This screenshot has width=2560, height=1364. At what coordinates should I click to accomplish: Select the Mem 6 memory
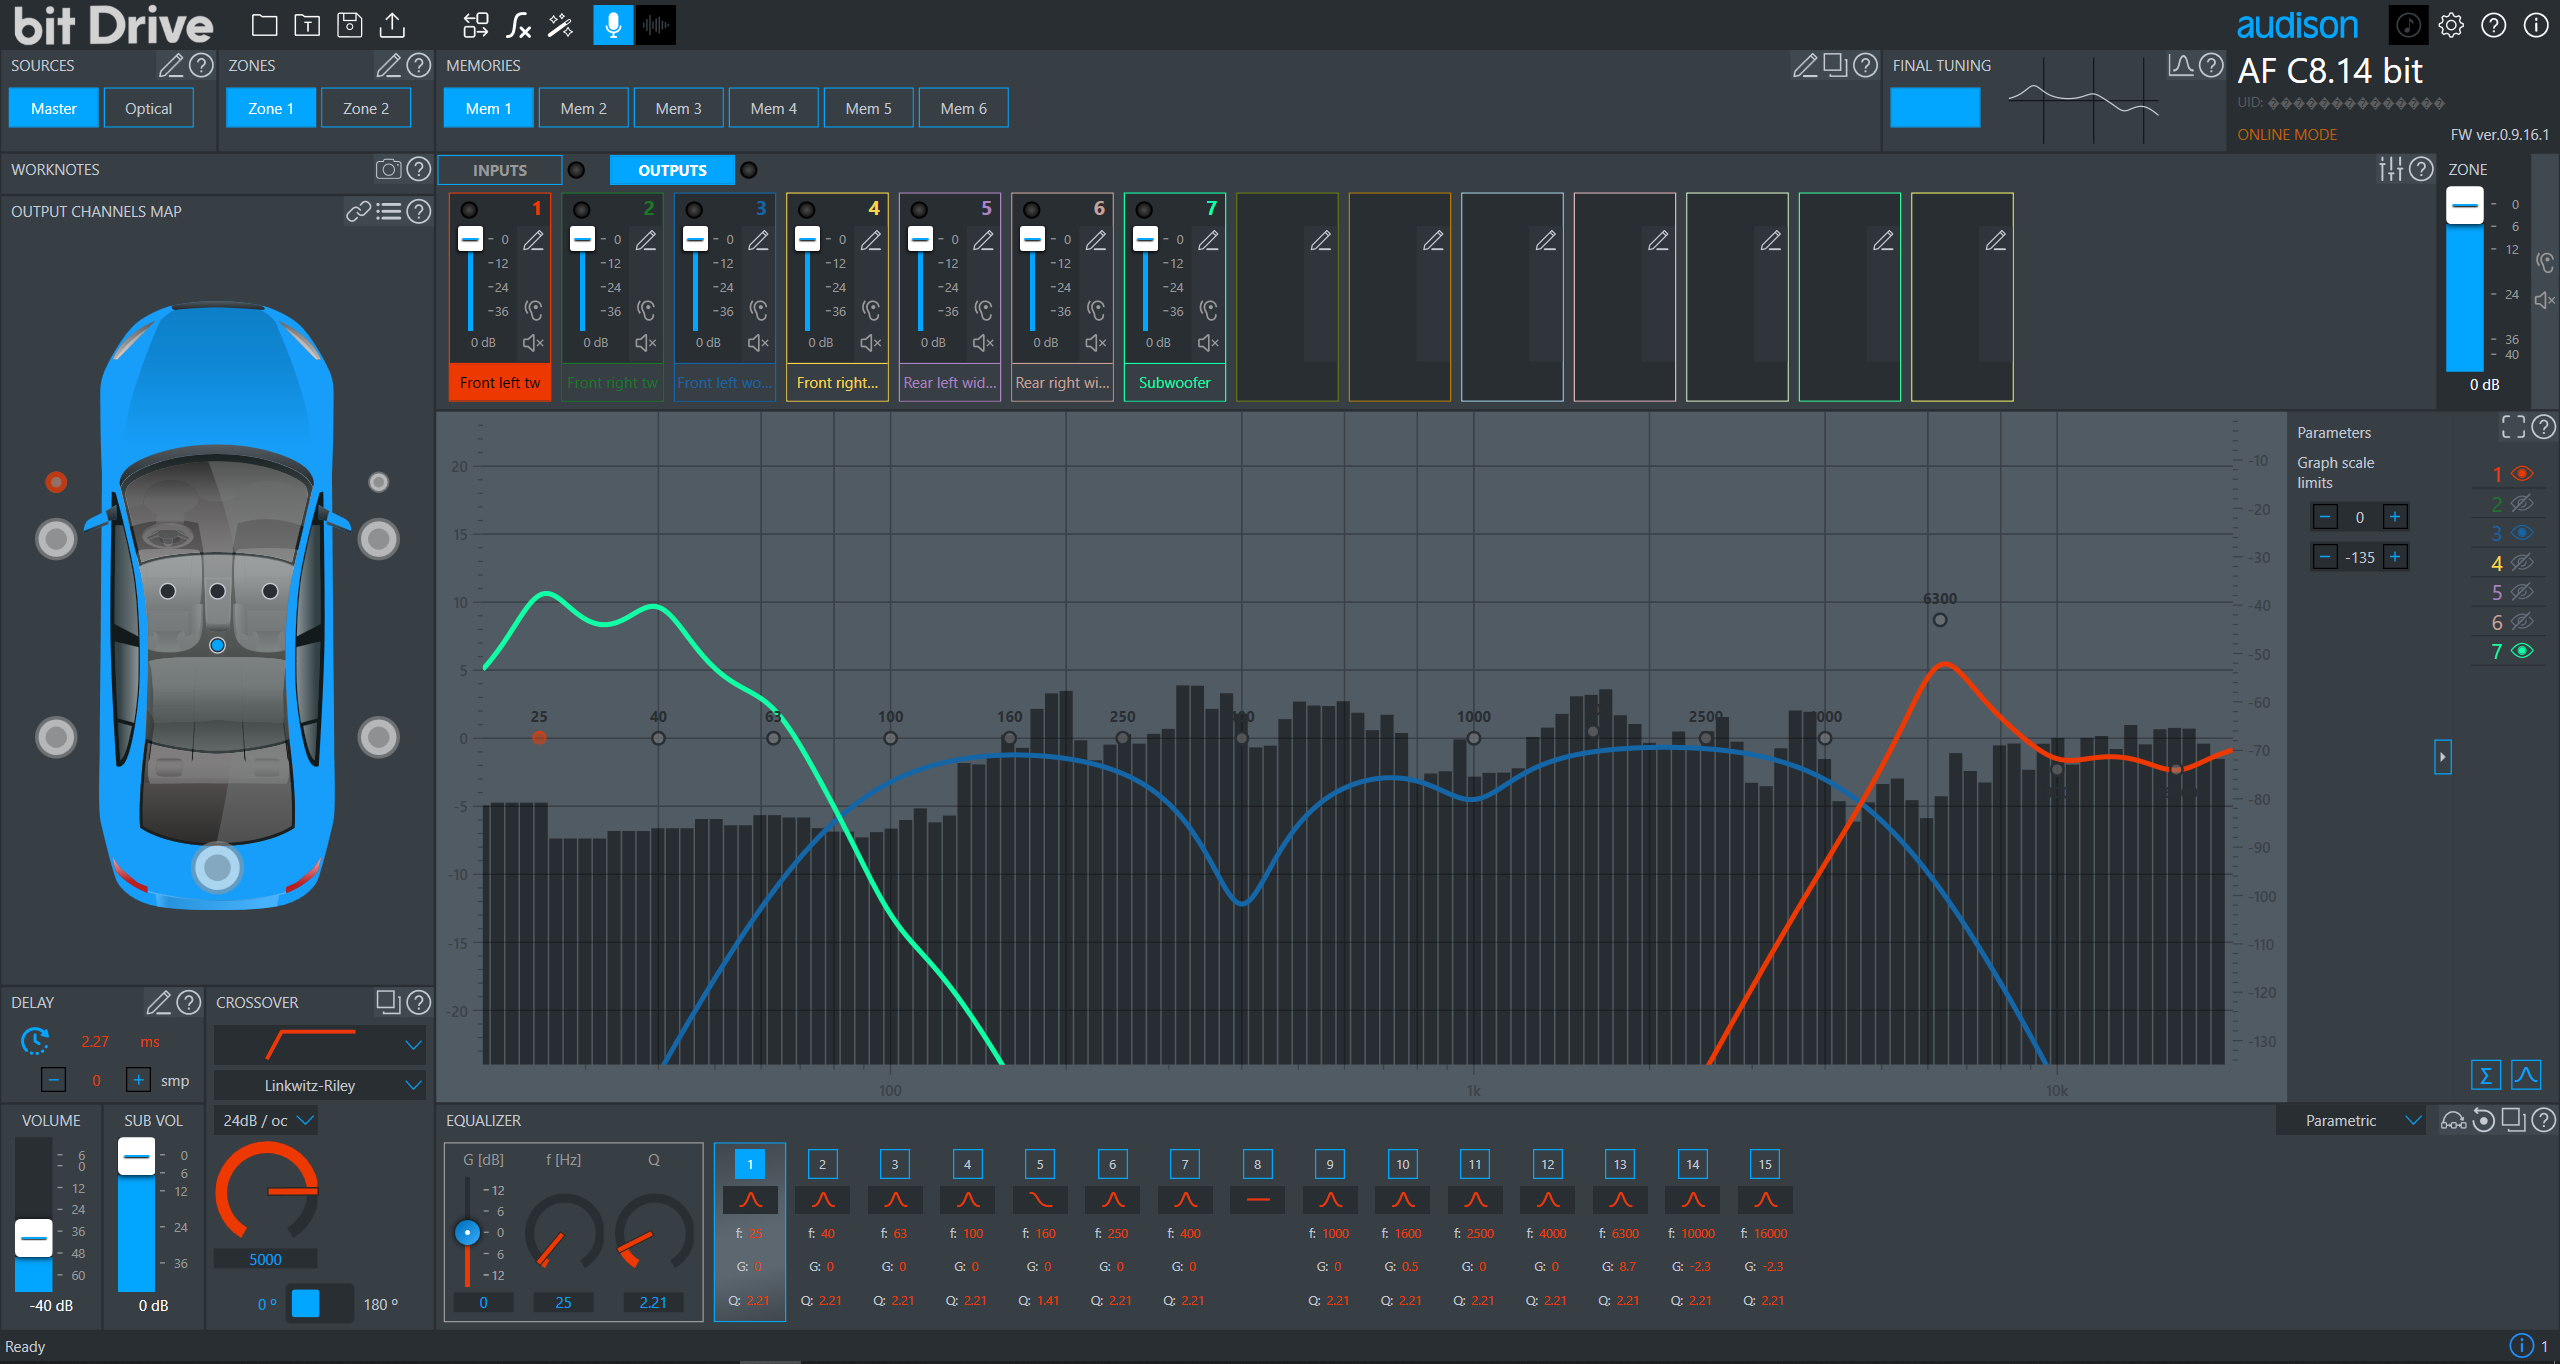(963, 108)
